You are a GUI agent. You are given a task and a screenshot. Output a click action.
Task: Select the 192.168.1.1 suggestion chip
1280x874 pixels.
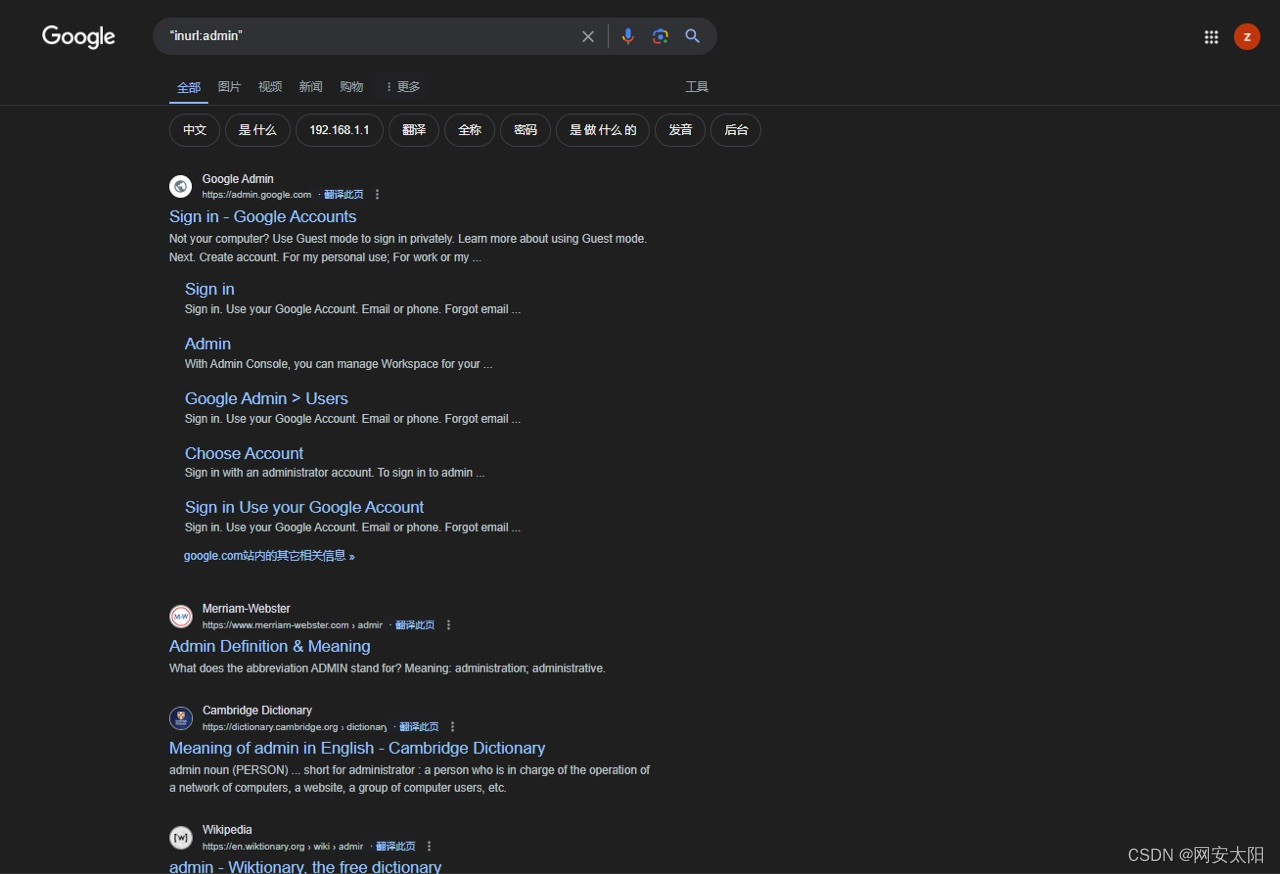pos(339,130)
